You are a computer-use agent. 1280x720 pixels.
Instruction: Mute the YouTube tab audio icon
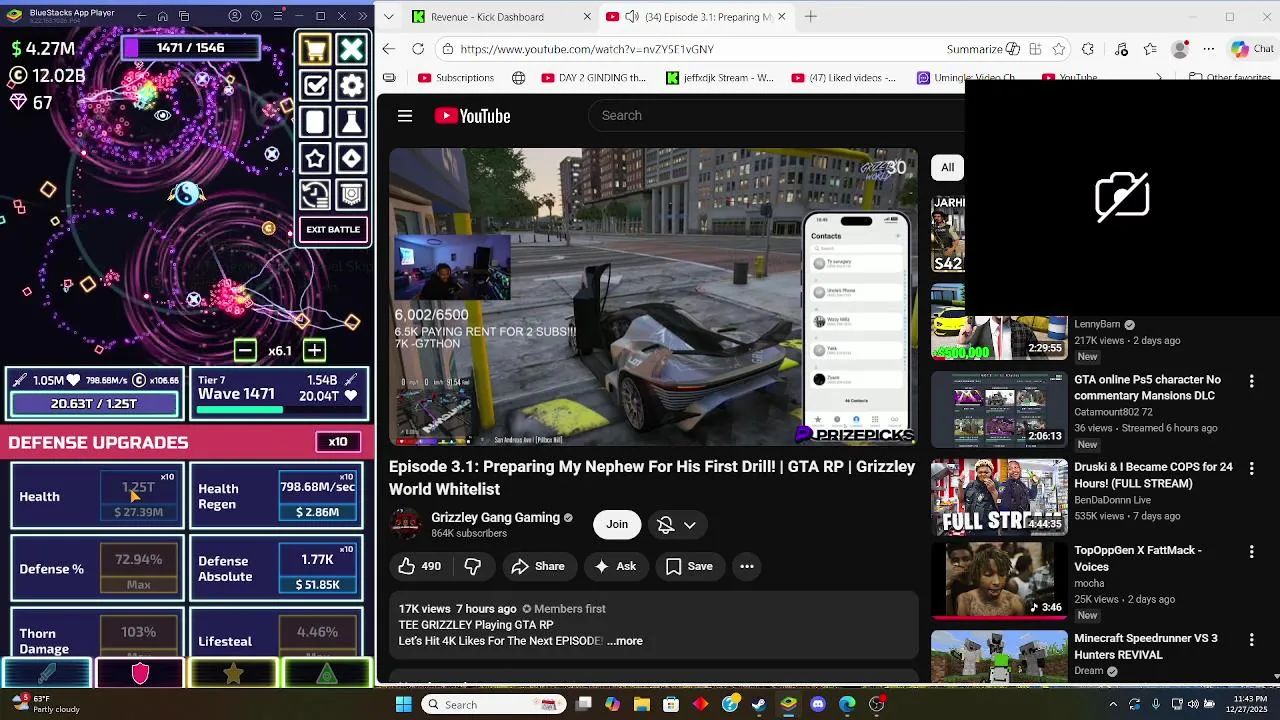(631, 17)
